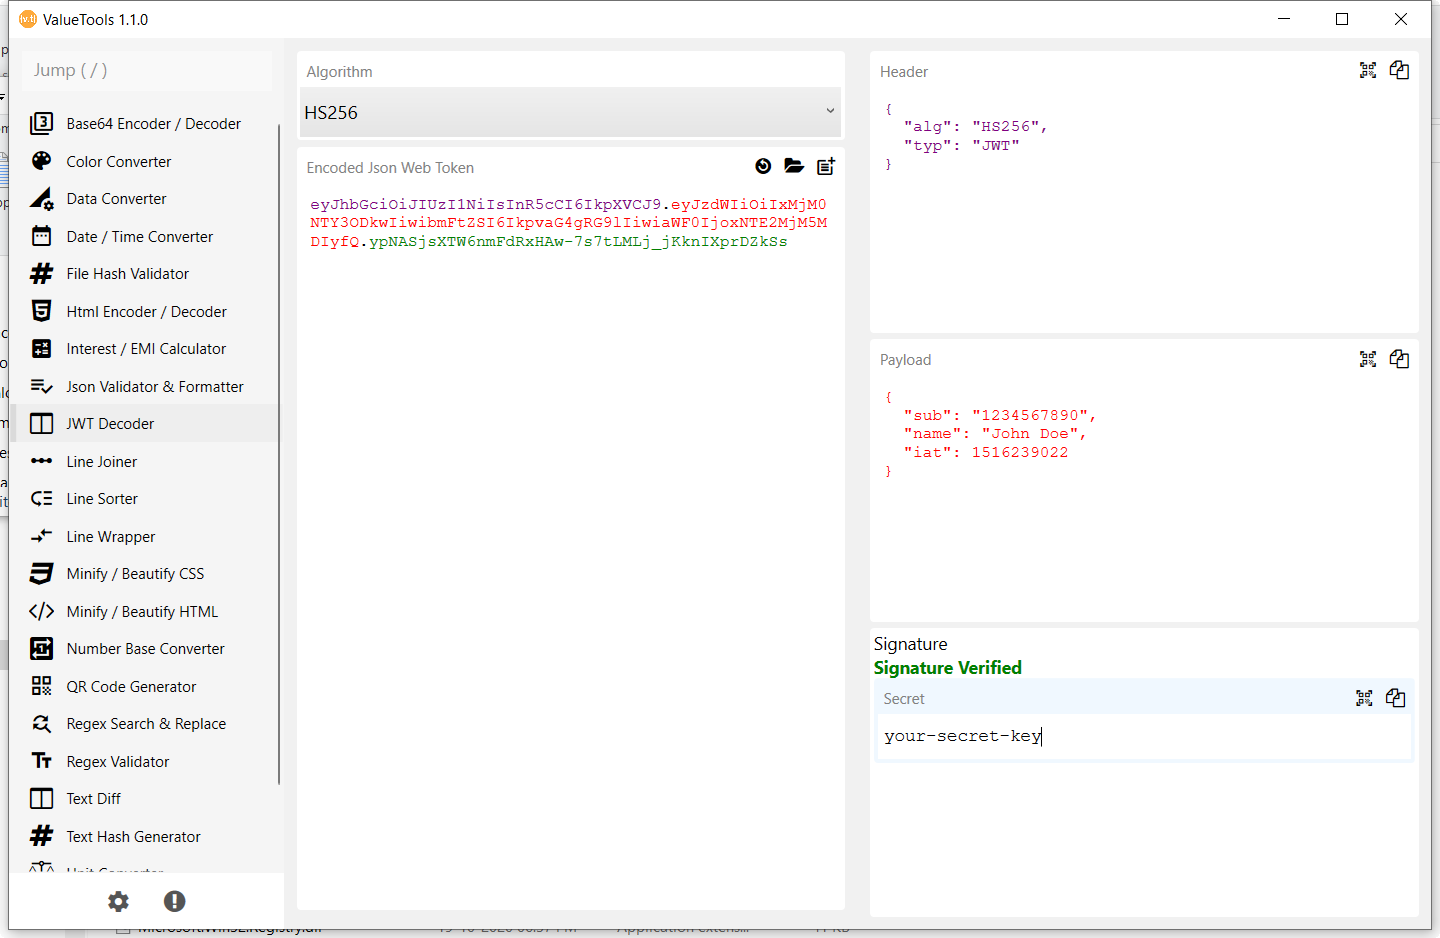Generate QR code for Header
1440x938 pixels.
1368,70
